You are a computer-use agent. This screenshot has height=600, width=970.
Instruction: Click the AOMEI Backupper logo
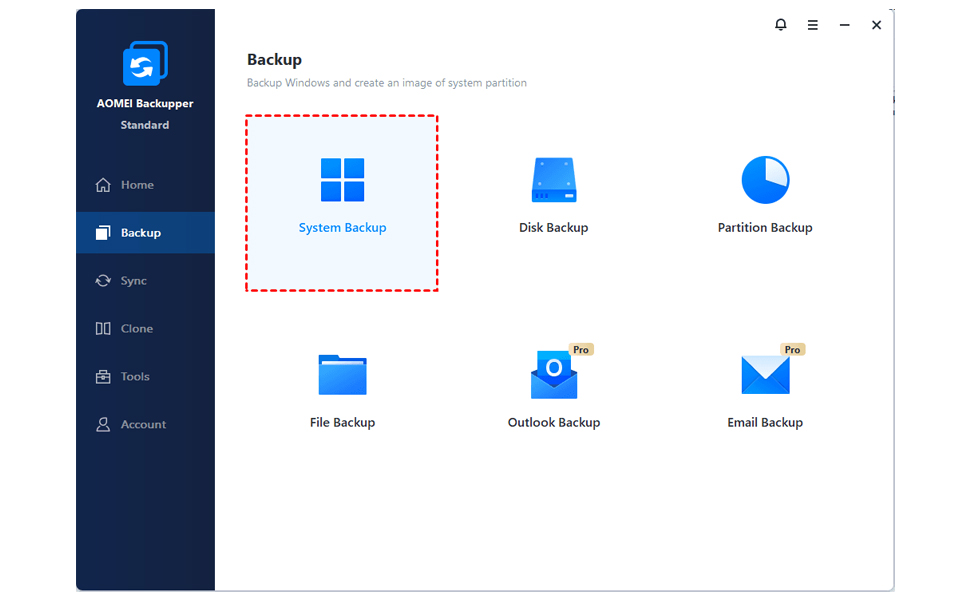145,63
